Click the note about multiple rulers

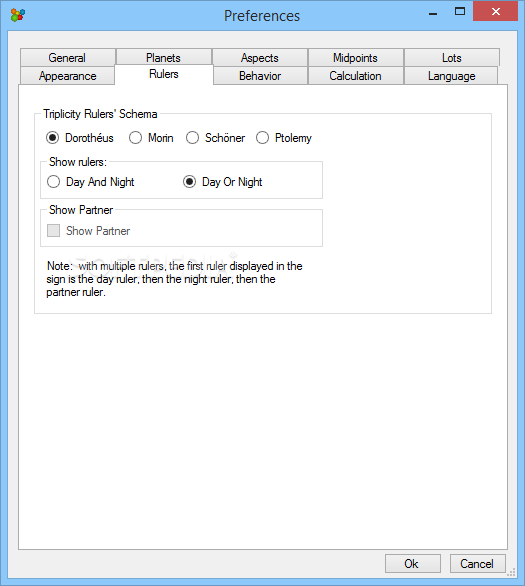pos(174,279)
